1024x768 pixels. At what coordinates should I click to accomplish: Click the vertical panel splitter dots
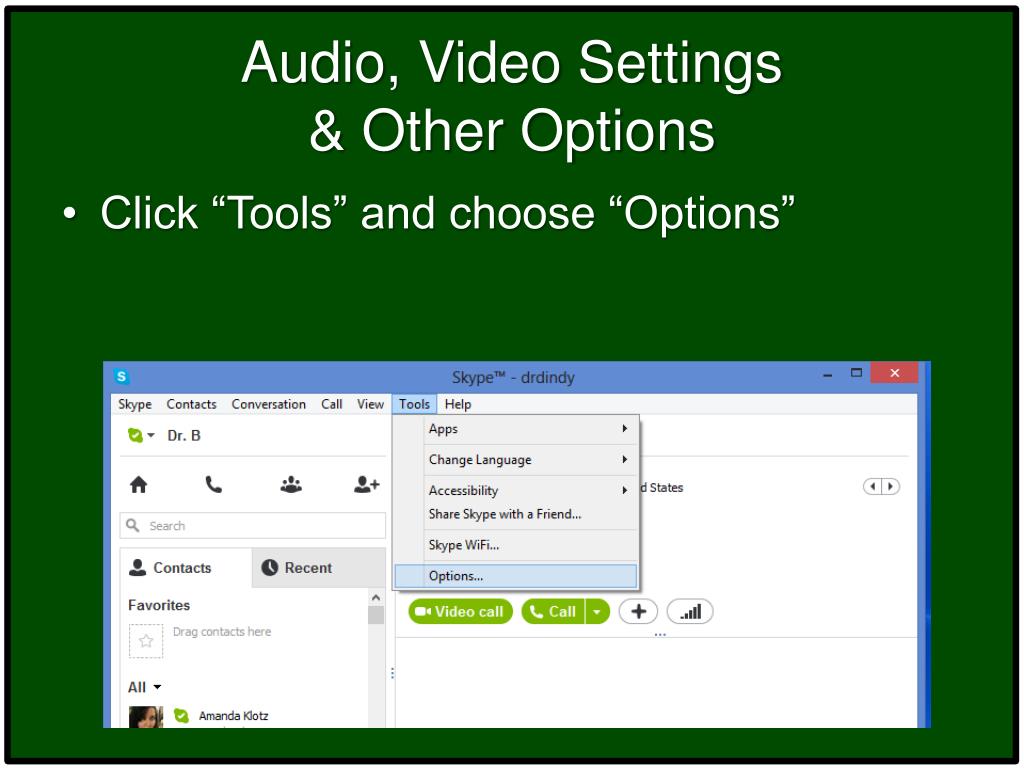click(x=392, y=673)
